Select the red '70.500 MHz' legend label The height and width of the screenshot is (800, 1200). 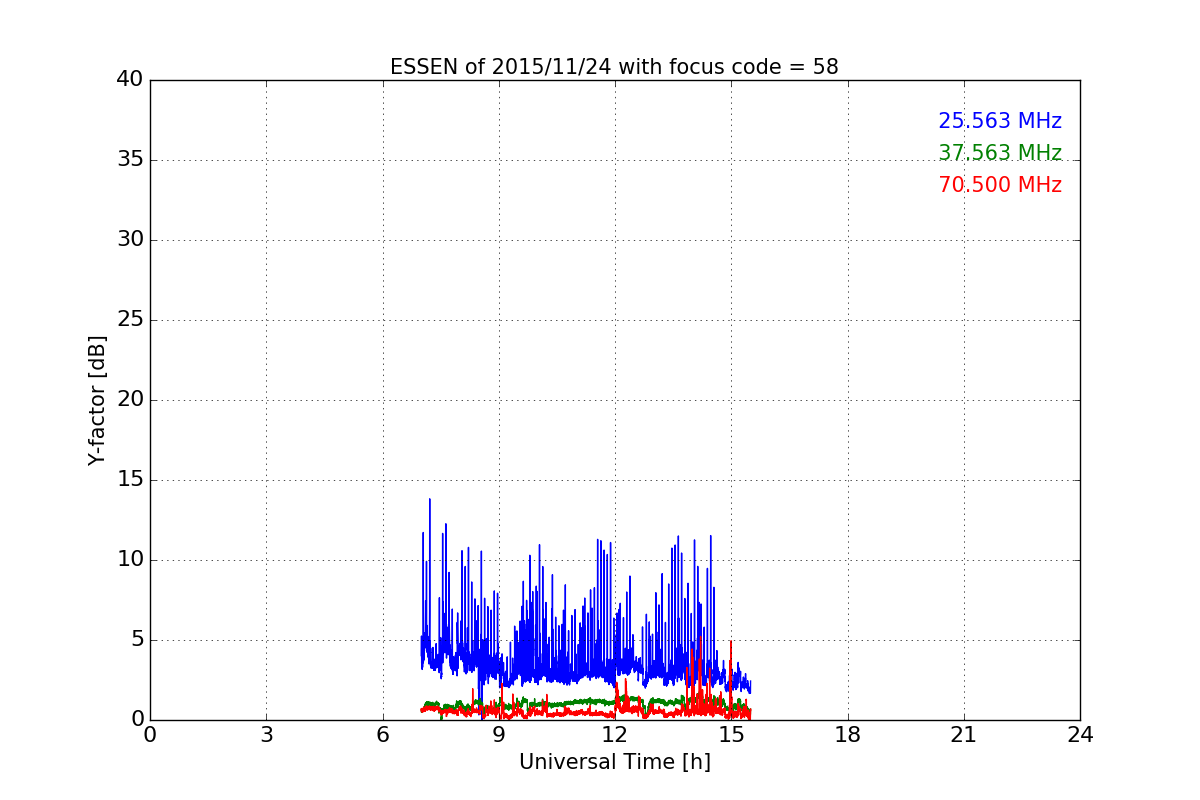tap(1000, 185)
